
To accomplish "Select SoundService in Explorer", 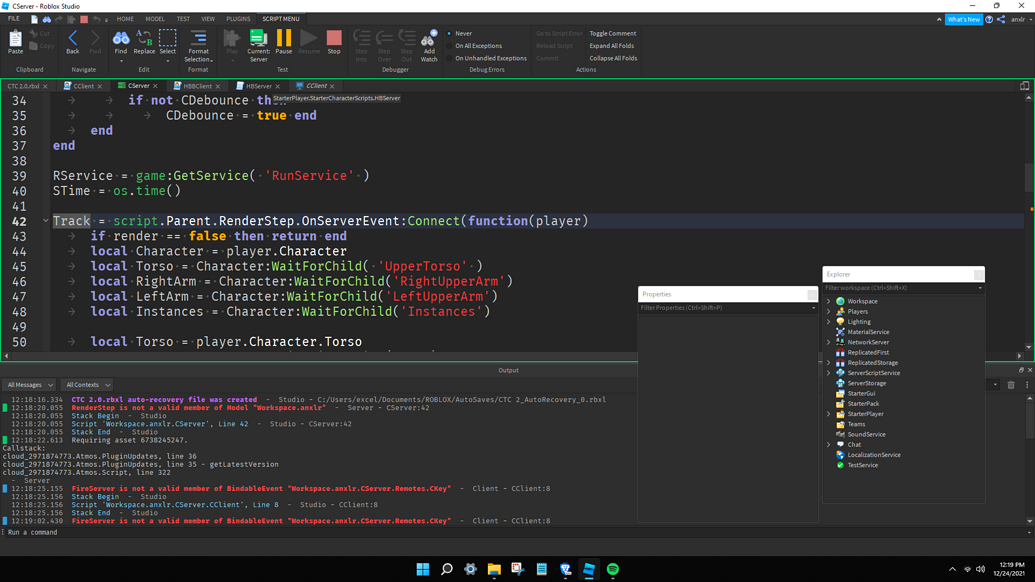I will pyautogui.click(x=866, y=434).
